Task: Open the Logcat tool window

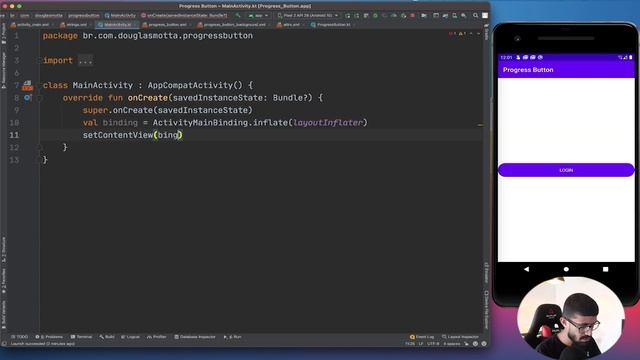Action: click(130, 337)
